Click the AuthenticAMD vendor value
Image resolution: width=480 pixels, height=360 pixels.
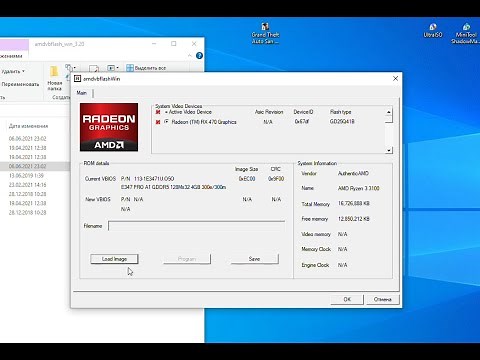pos(353,173)
